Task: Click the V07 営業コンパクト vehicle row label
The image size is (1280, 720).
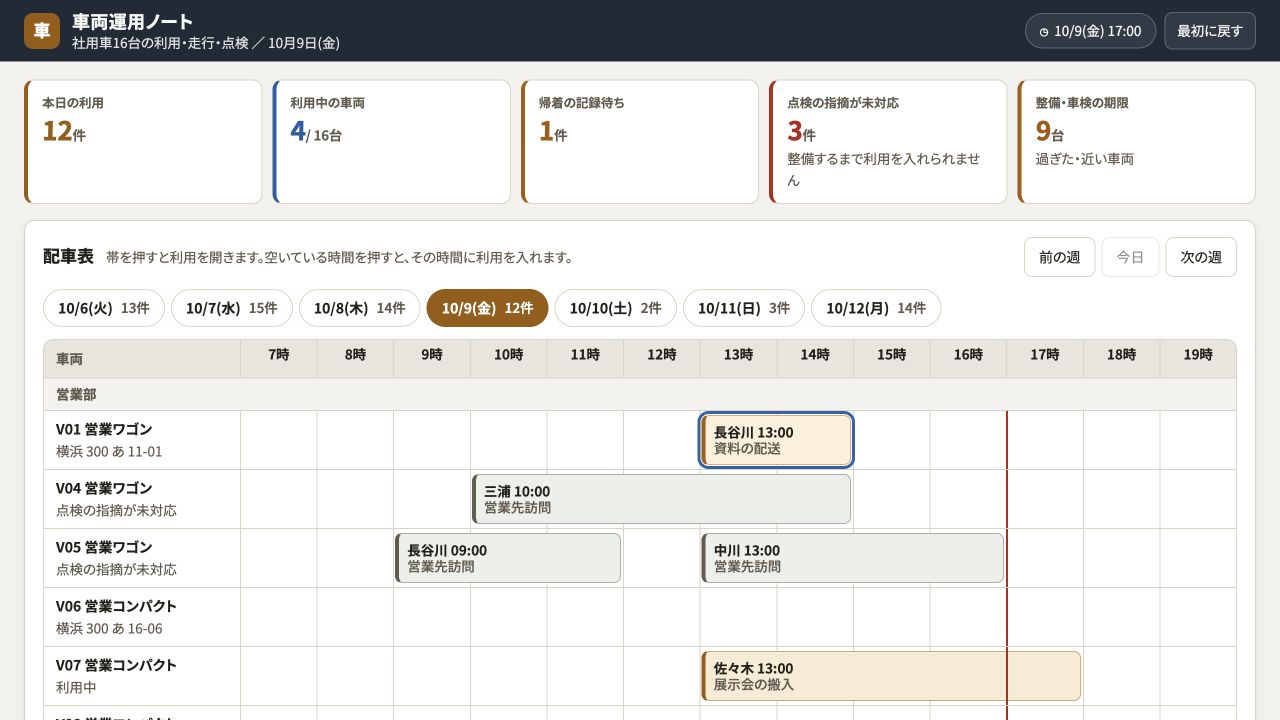Action: click(142, 676)
